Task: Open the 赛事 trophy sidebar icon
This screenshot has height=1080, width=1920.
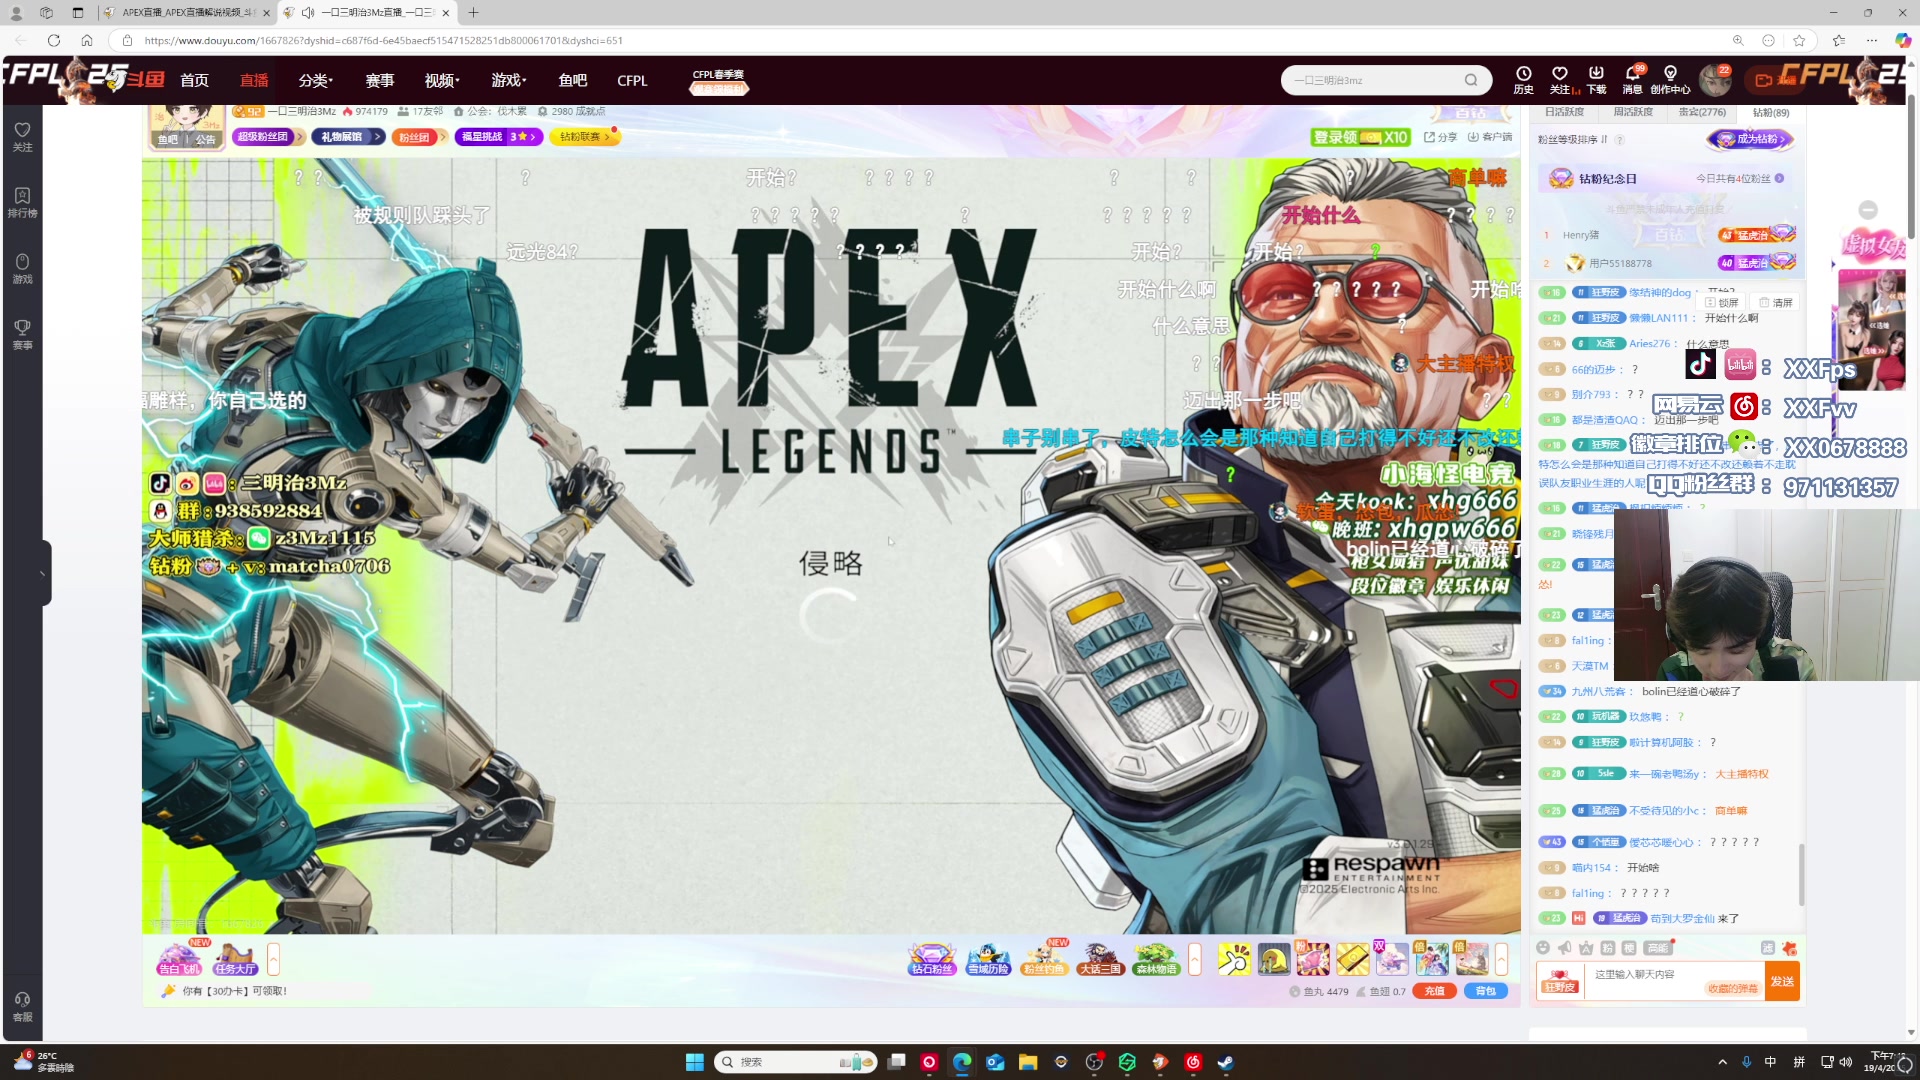Action: click(22, 334)
